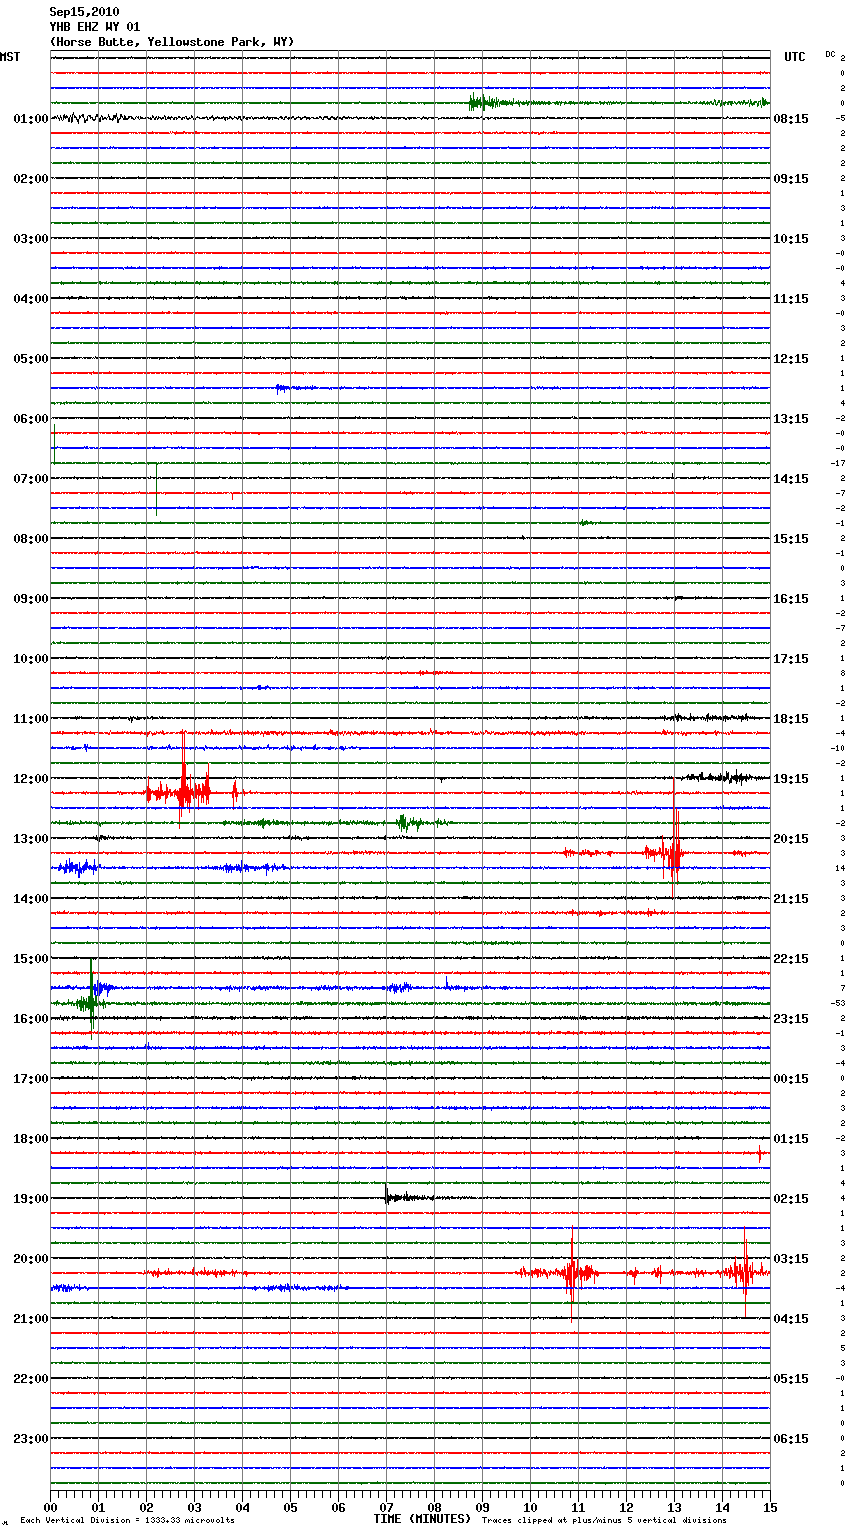This screenshot has height=1534, width=850.
Task: Click the 02:15 UTC time label
Action: [x=791, y=1199]
